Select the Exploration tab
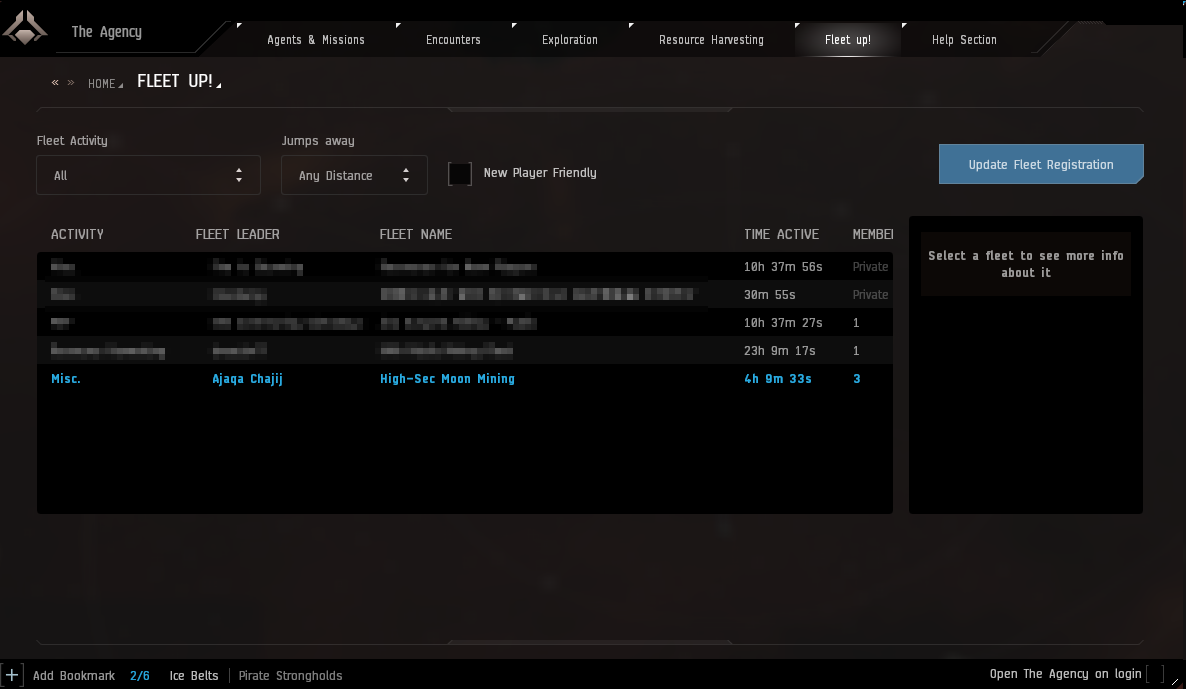 (570, 40)
